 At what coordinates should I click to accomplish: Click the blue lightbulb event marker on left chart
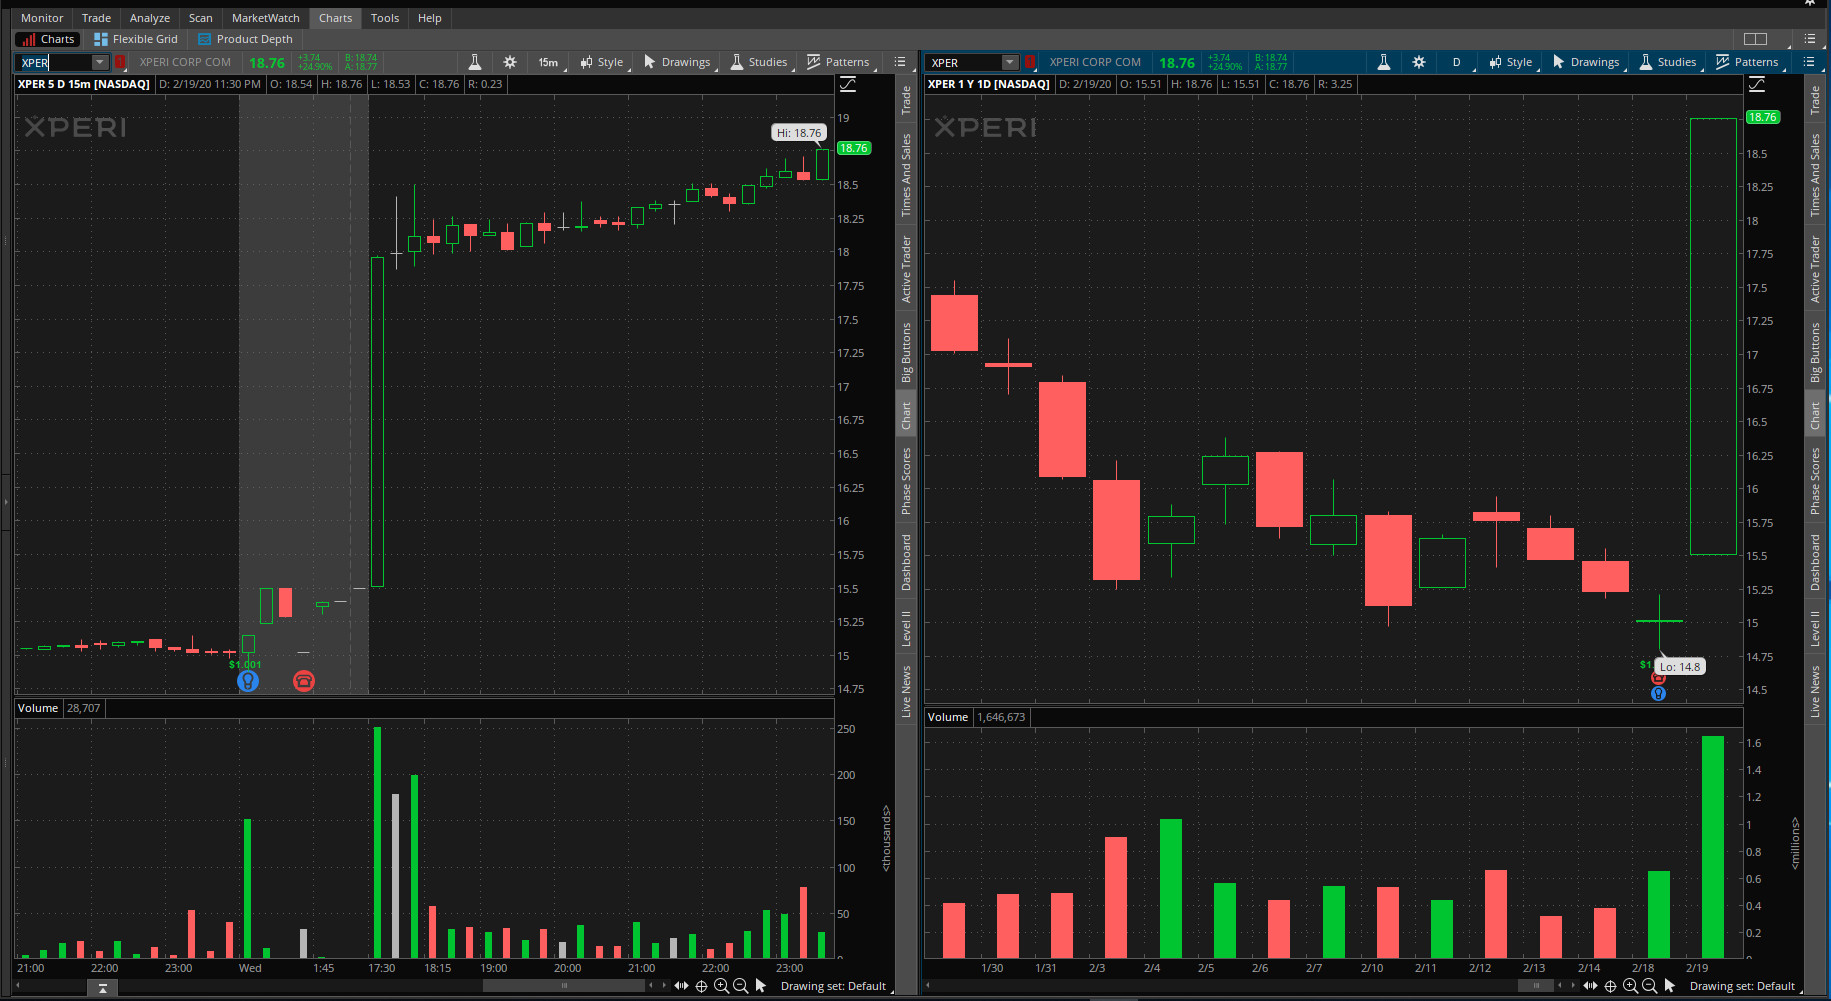[248, 681]
